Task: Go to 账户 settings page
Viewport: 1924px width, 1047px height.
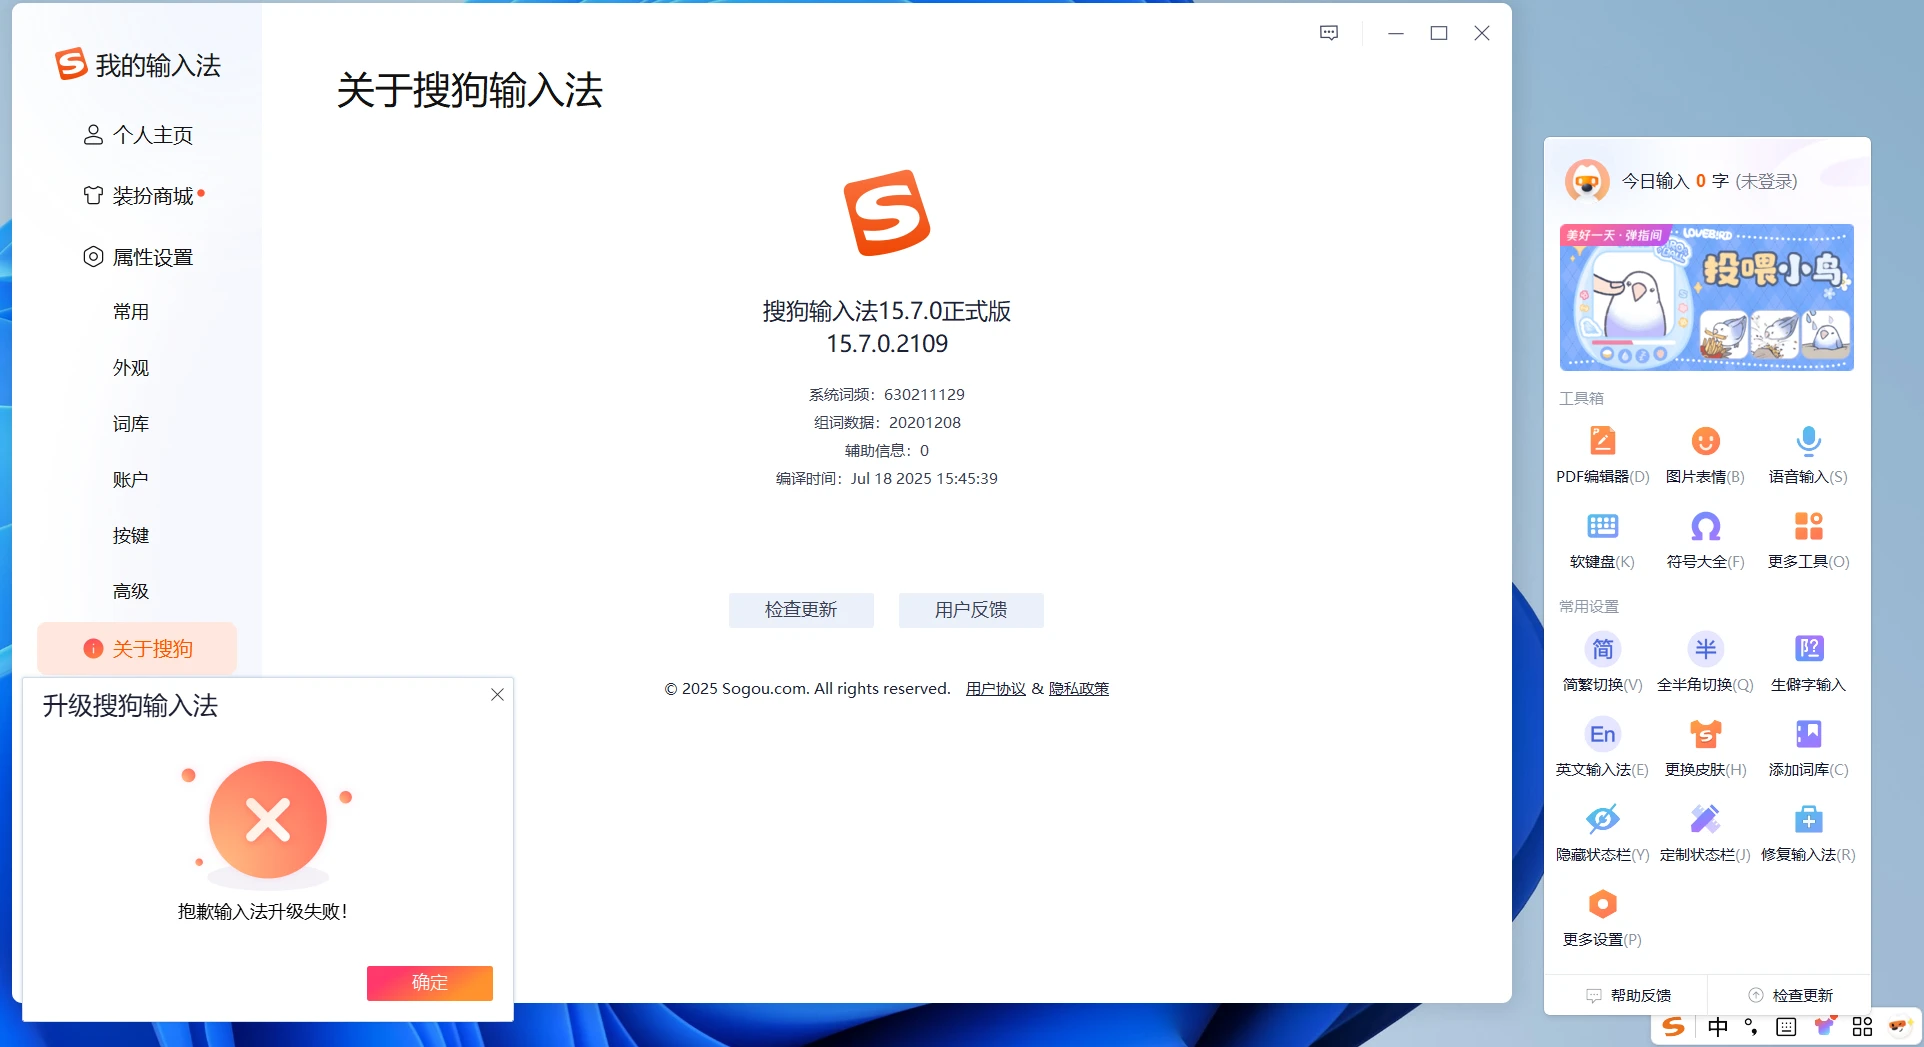Action: pyautogui.click(x=131, y=480)
